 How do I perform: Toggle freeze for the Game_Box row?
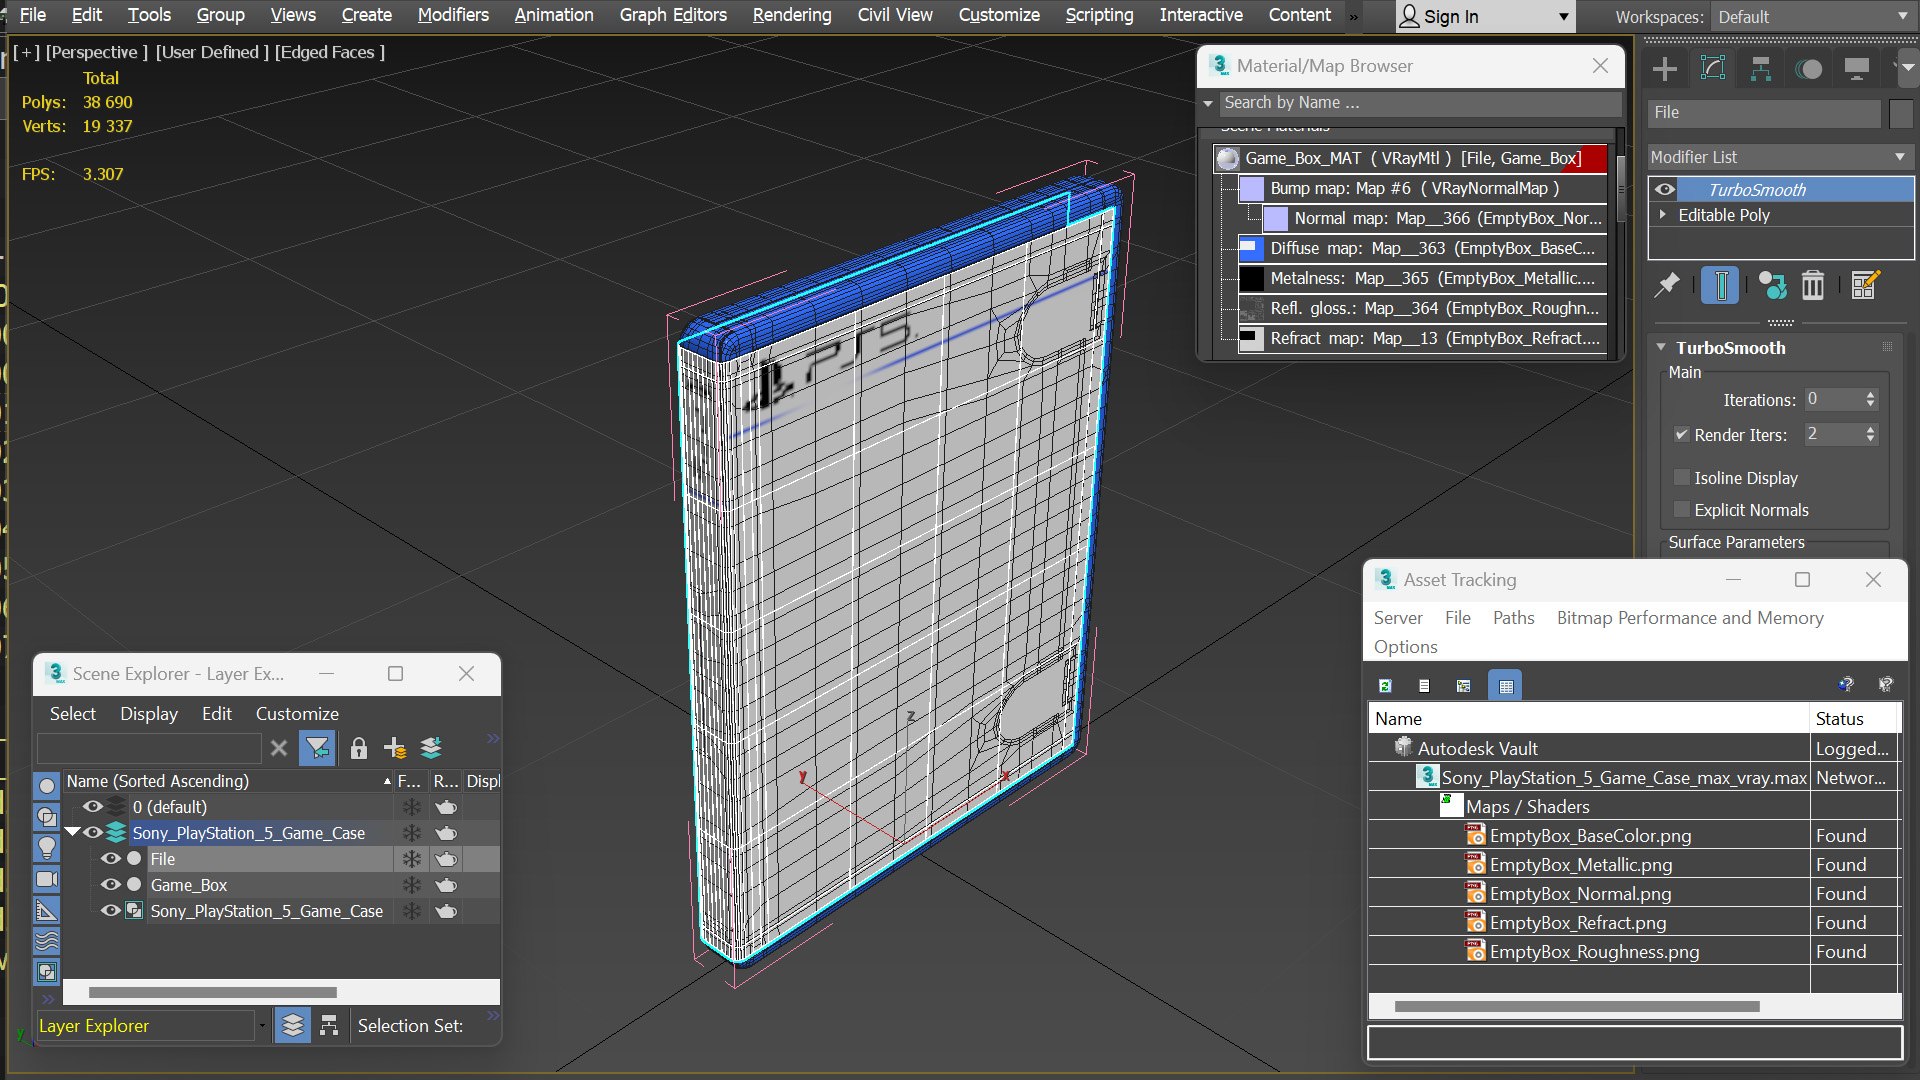point(411,885)
